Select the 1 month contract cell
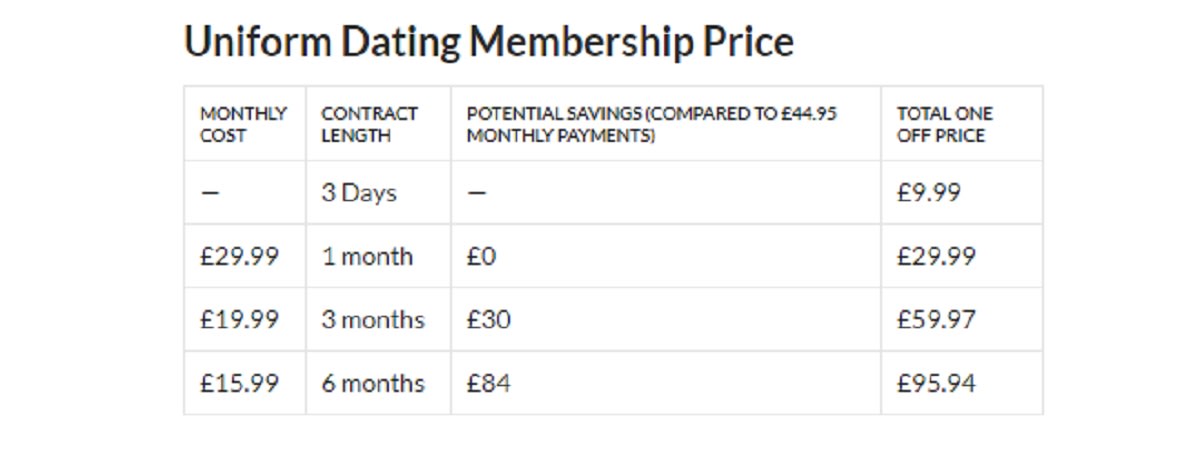 [x=366, y=256]
